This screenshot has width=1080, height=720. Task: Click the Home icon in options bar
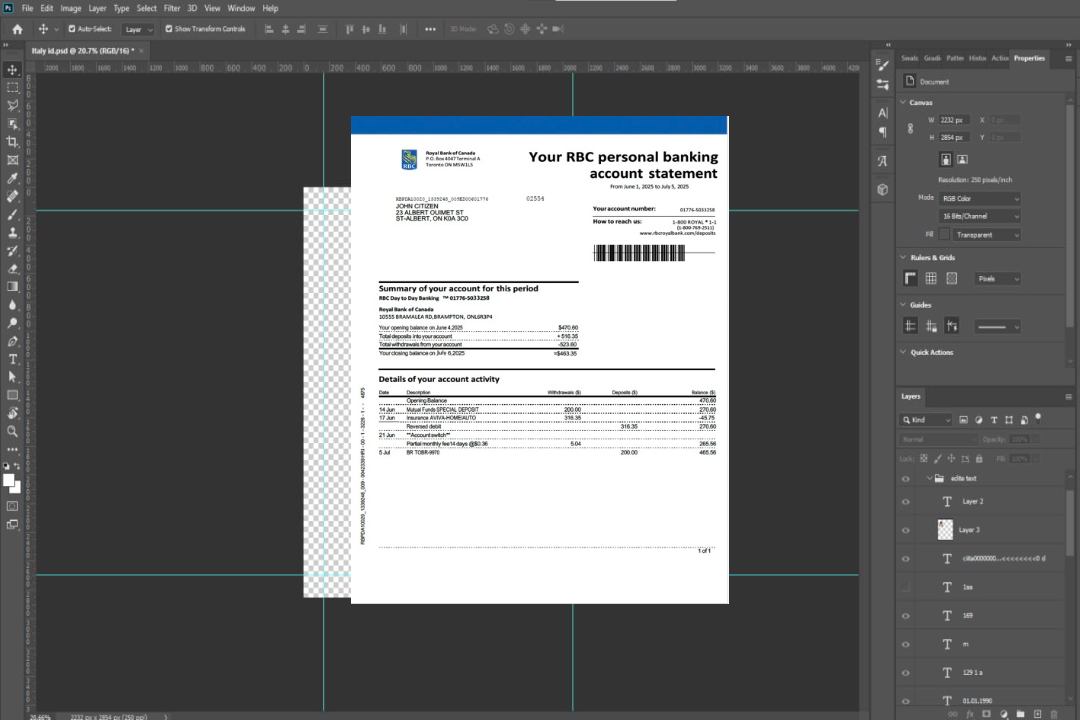click(17, 29)
